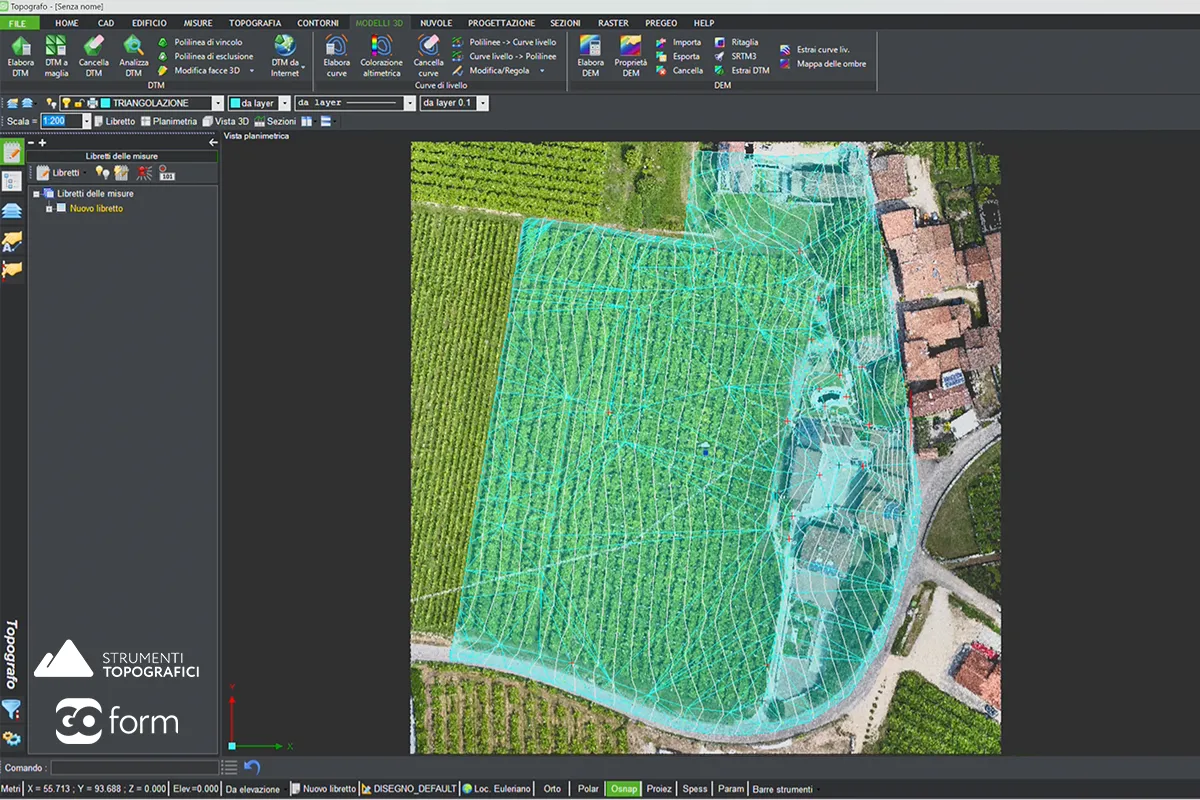Click the DEM Esporta command

tap(679, 57)
